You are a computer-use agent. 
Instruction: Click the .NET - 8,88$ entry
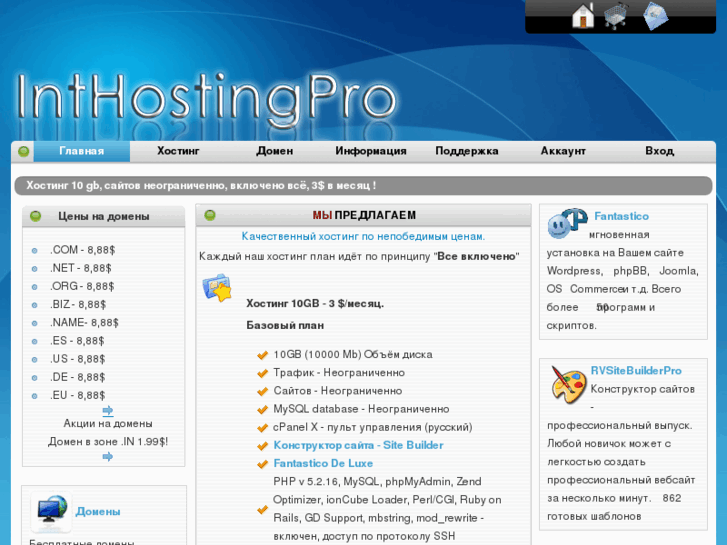(81, 268)
